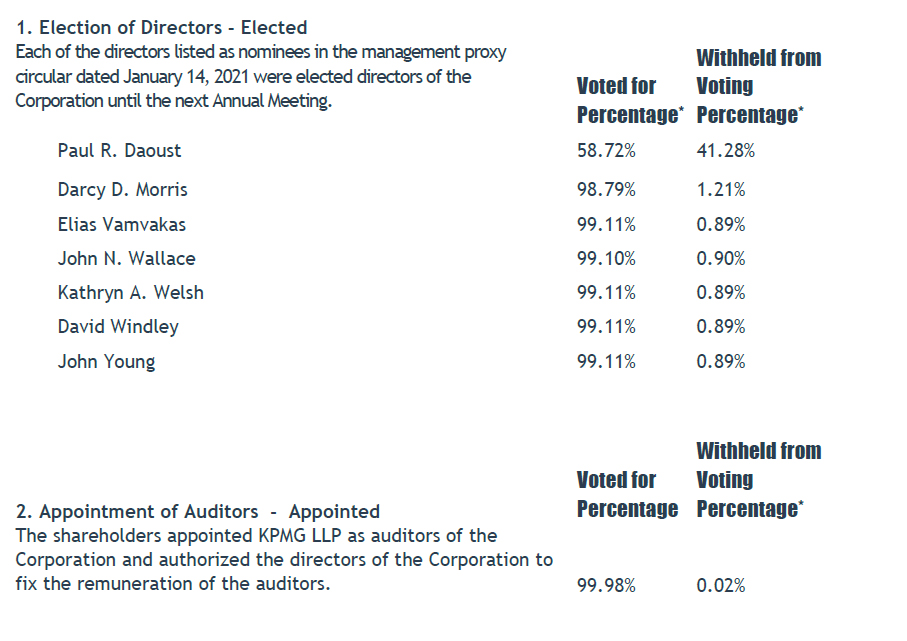The image size is (907, 641).
Task: Click the first 'Voted for Percentage*' column header
Action: [630, 100]
